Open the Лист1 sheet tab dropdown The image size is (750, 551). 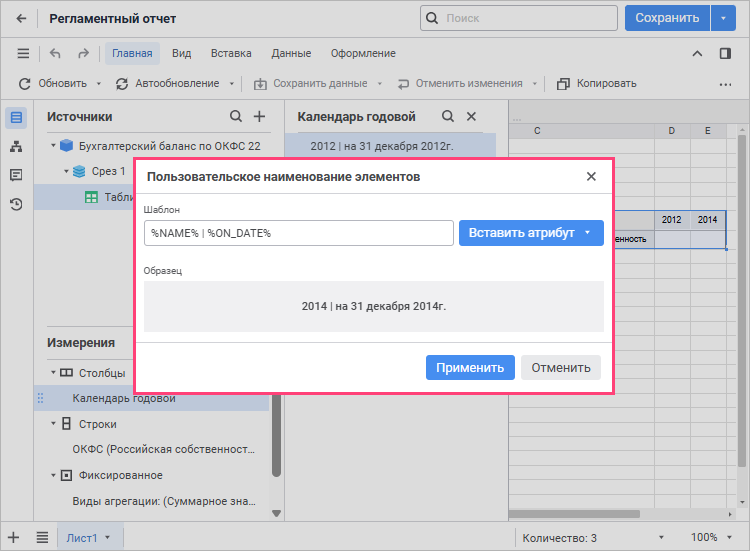point(108,538)
